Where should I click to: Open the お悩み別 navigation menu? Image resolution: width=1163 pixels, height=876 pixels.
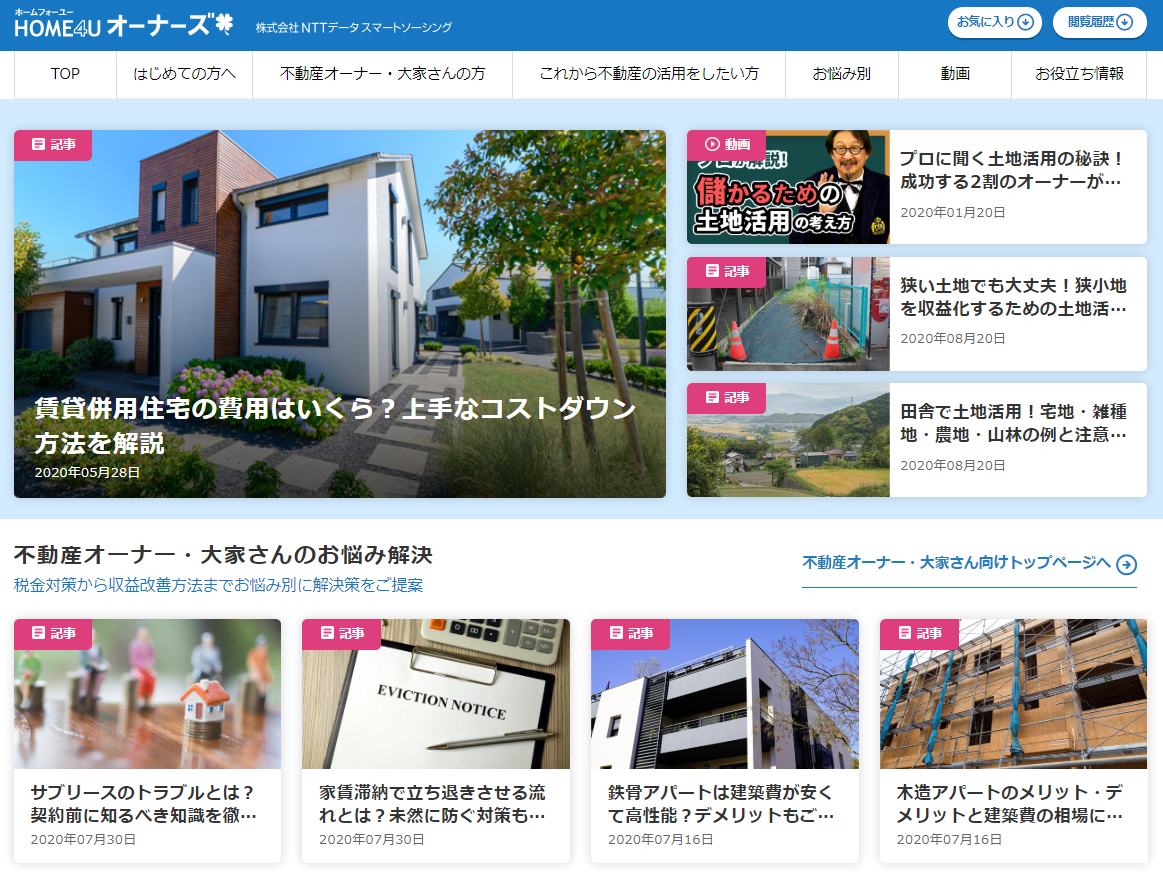click(841, 73)
